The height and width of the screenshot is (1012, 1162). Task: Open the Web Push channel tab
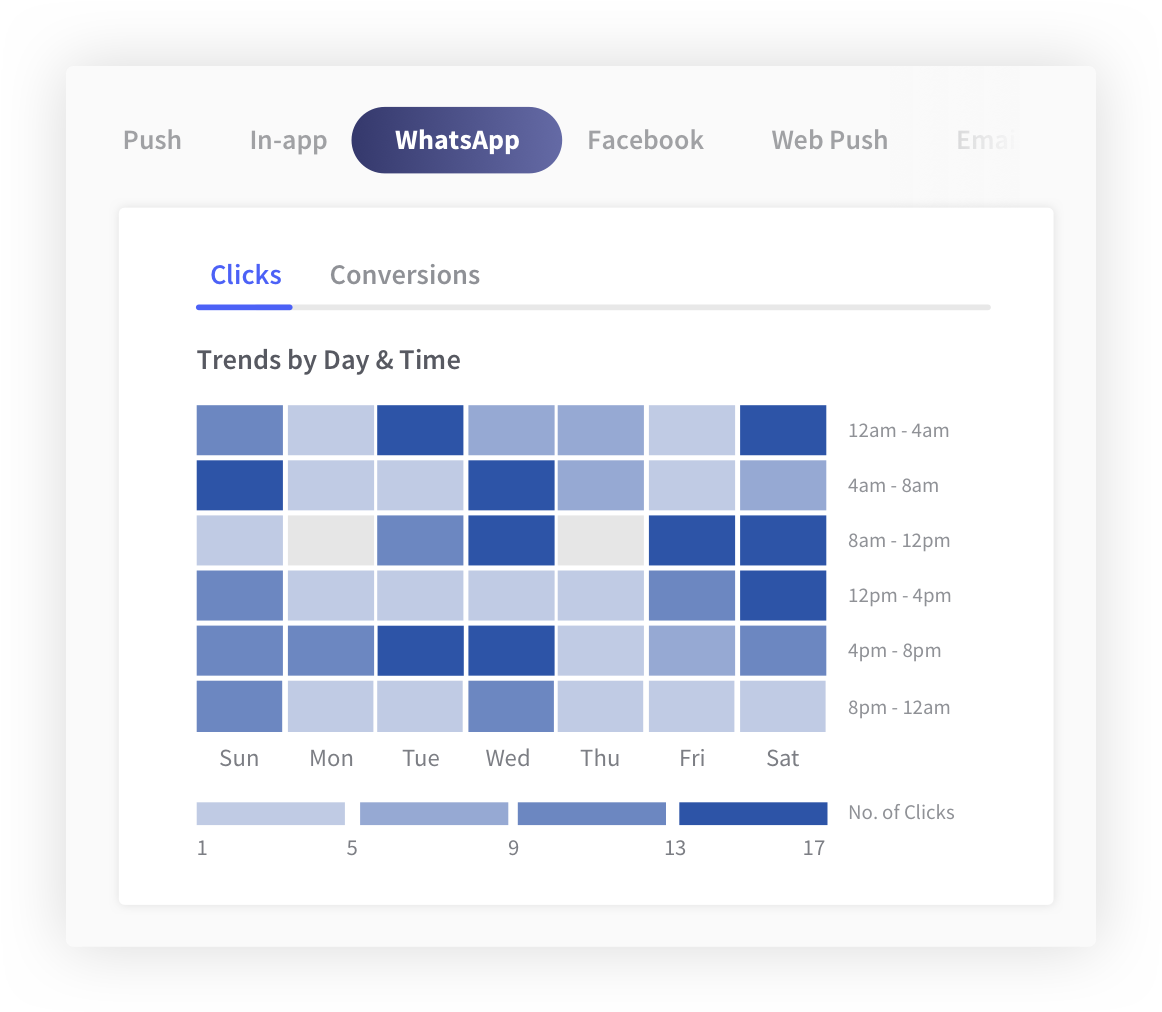coord(829,140)
